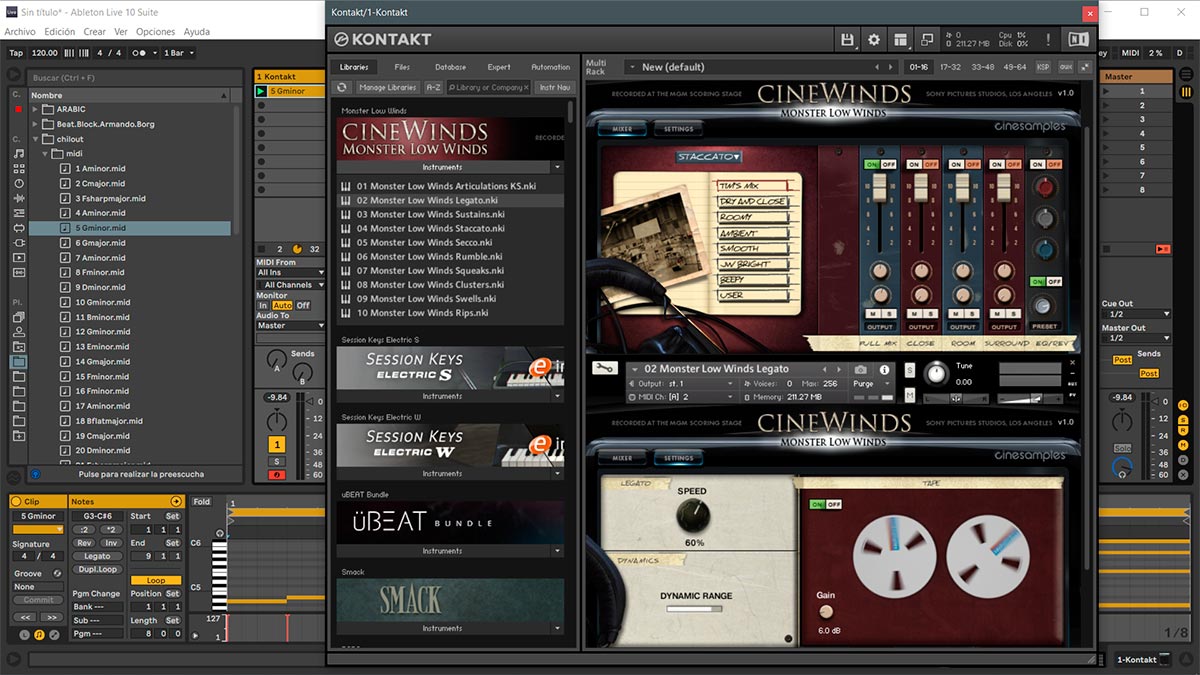Adjust the Dynamic Range slider

[x=696, y=609]
